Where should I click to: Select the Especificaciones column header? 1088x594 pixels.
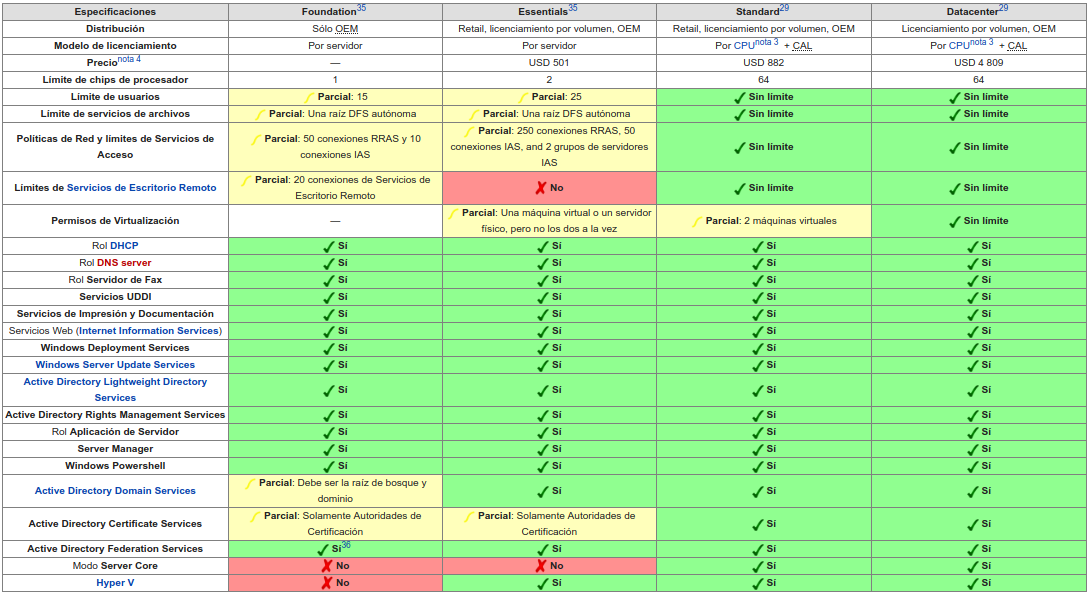(x=115, y=12)
